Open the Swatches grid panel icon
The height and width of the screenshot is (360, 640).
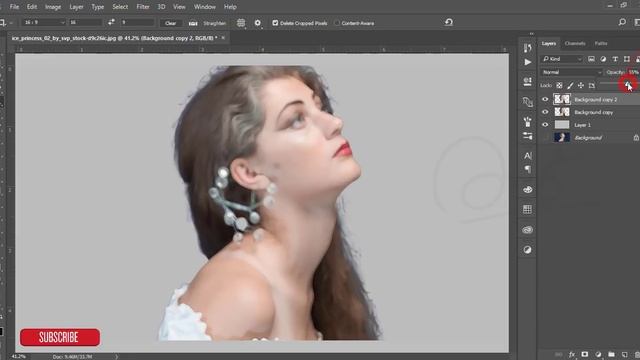click(x=527, y=209)
